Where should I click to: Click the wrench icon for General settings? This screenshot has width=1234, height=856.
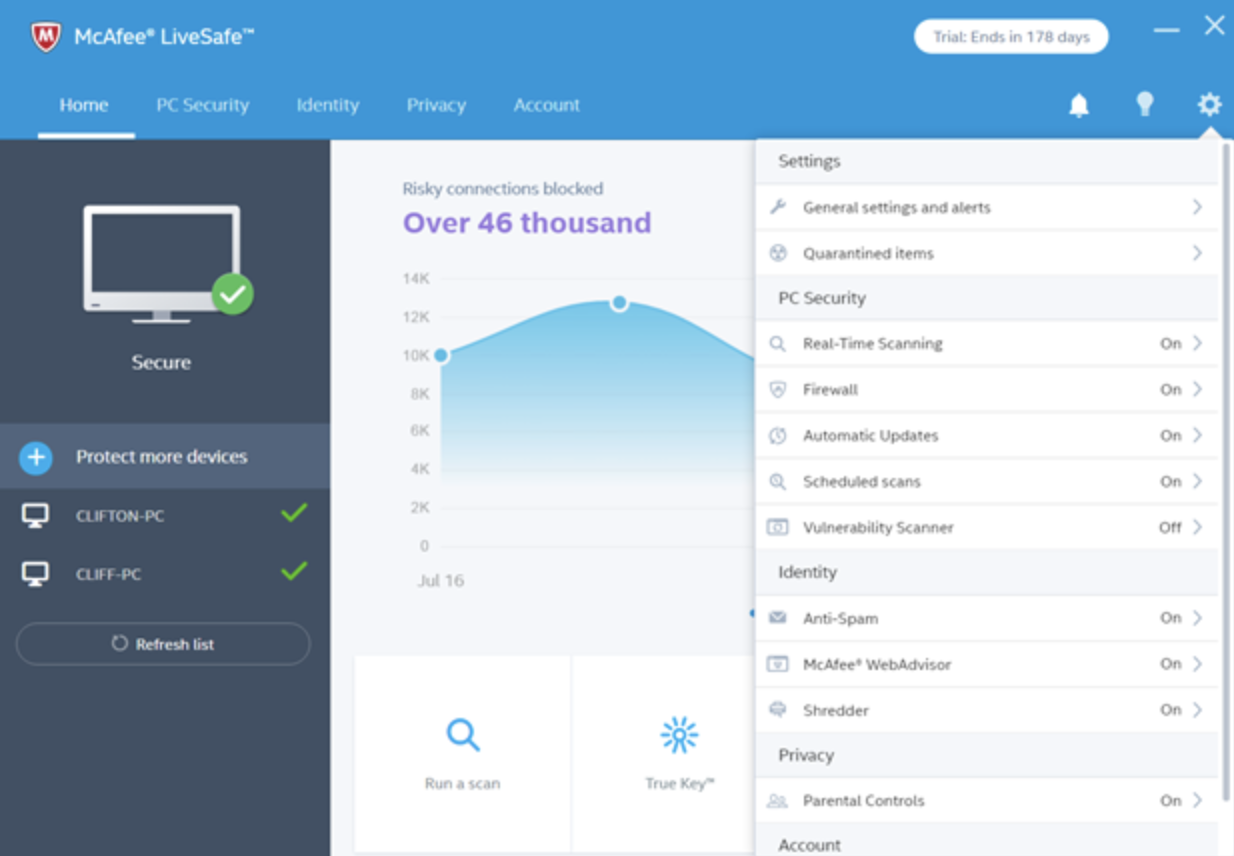tap(778, 207)
